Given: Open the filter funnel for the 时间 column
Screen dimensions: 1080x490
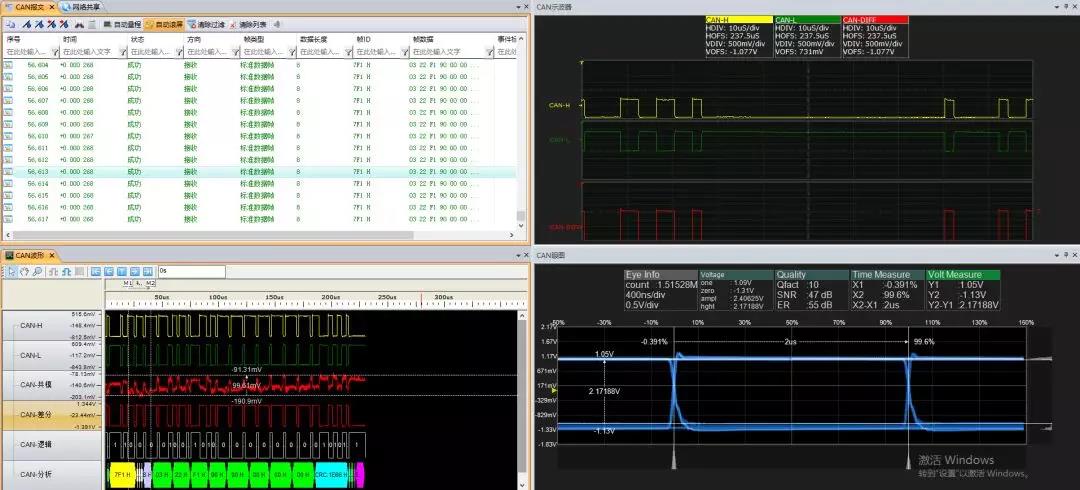Looking at the screenshot, I should coord(123,52).
